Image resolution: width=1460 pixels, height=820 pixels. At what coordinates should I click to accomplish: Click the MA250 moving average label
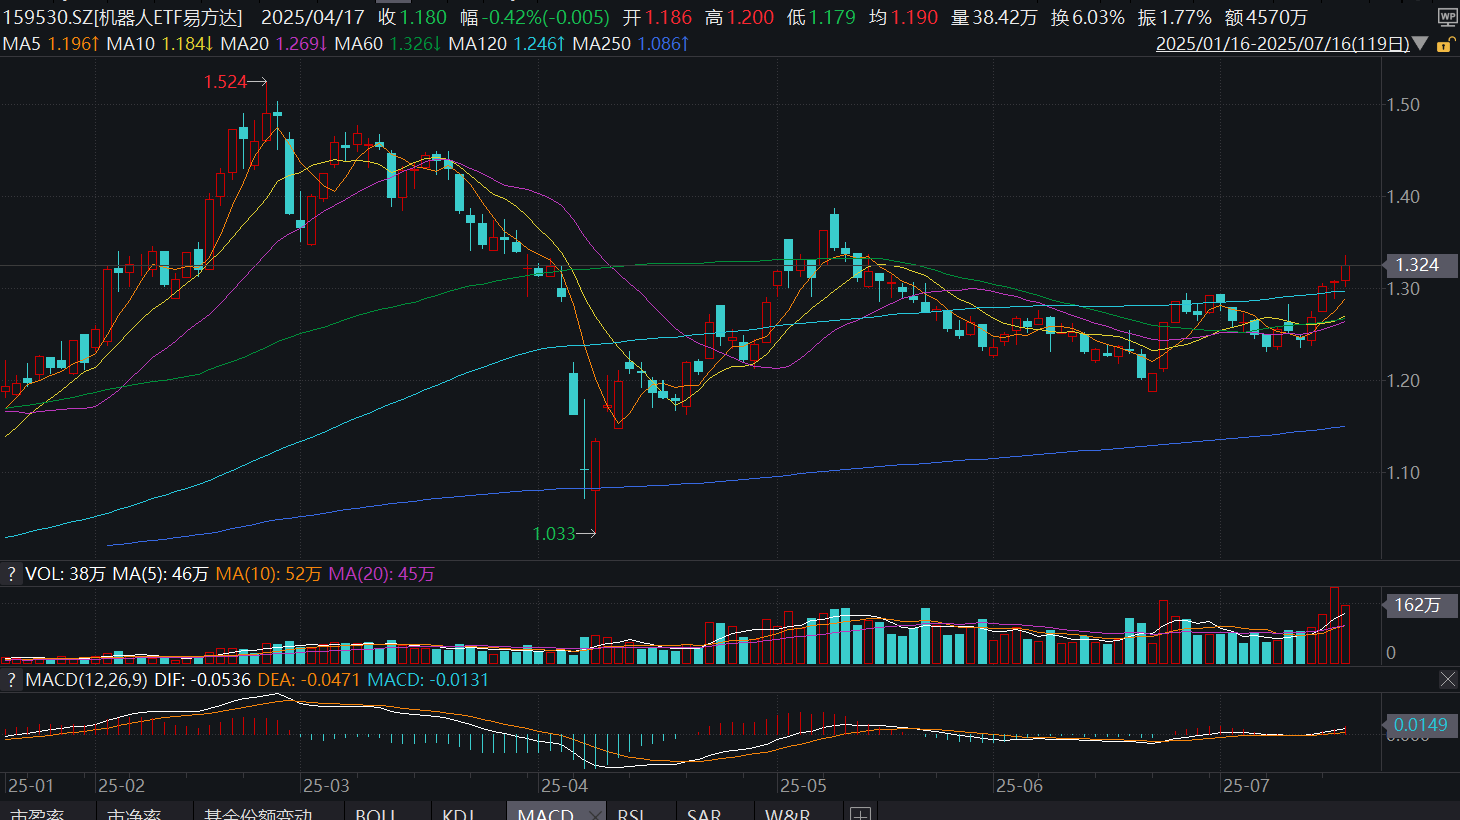[x=632, y=44]
